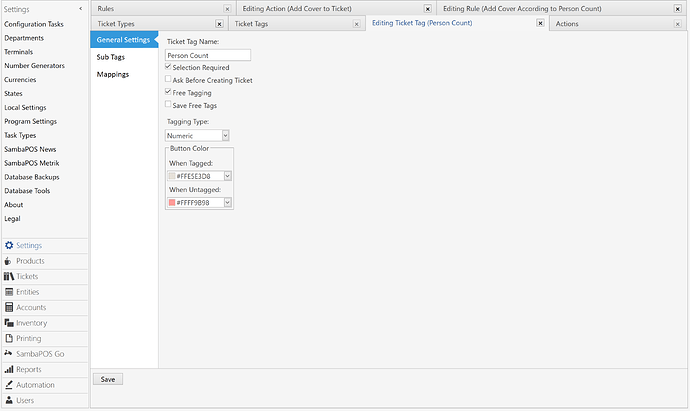Screen dimensions: 690x411
Task: Open SambaPOS Metrik
Action: (32, 163)
